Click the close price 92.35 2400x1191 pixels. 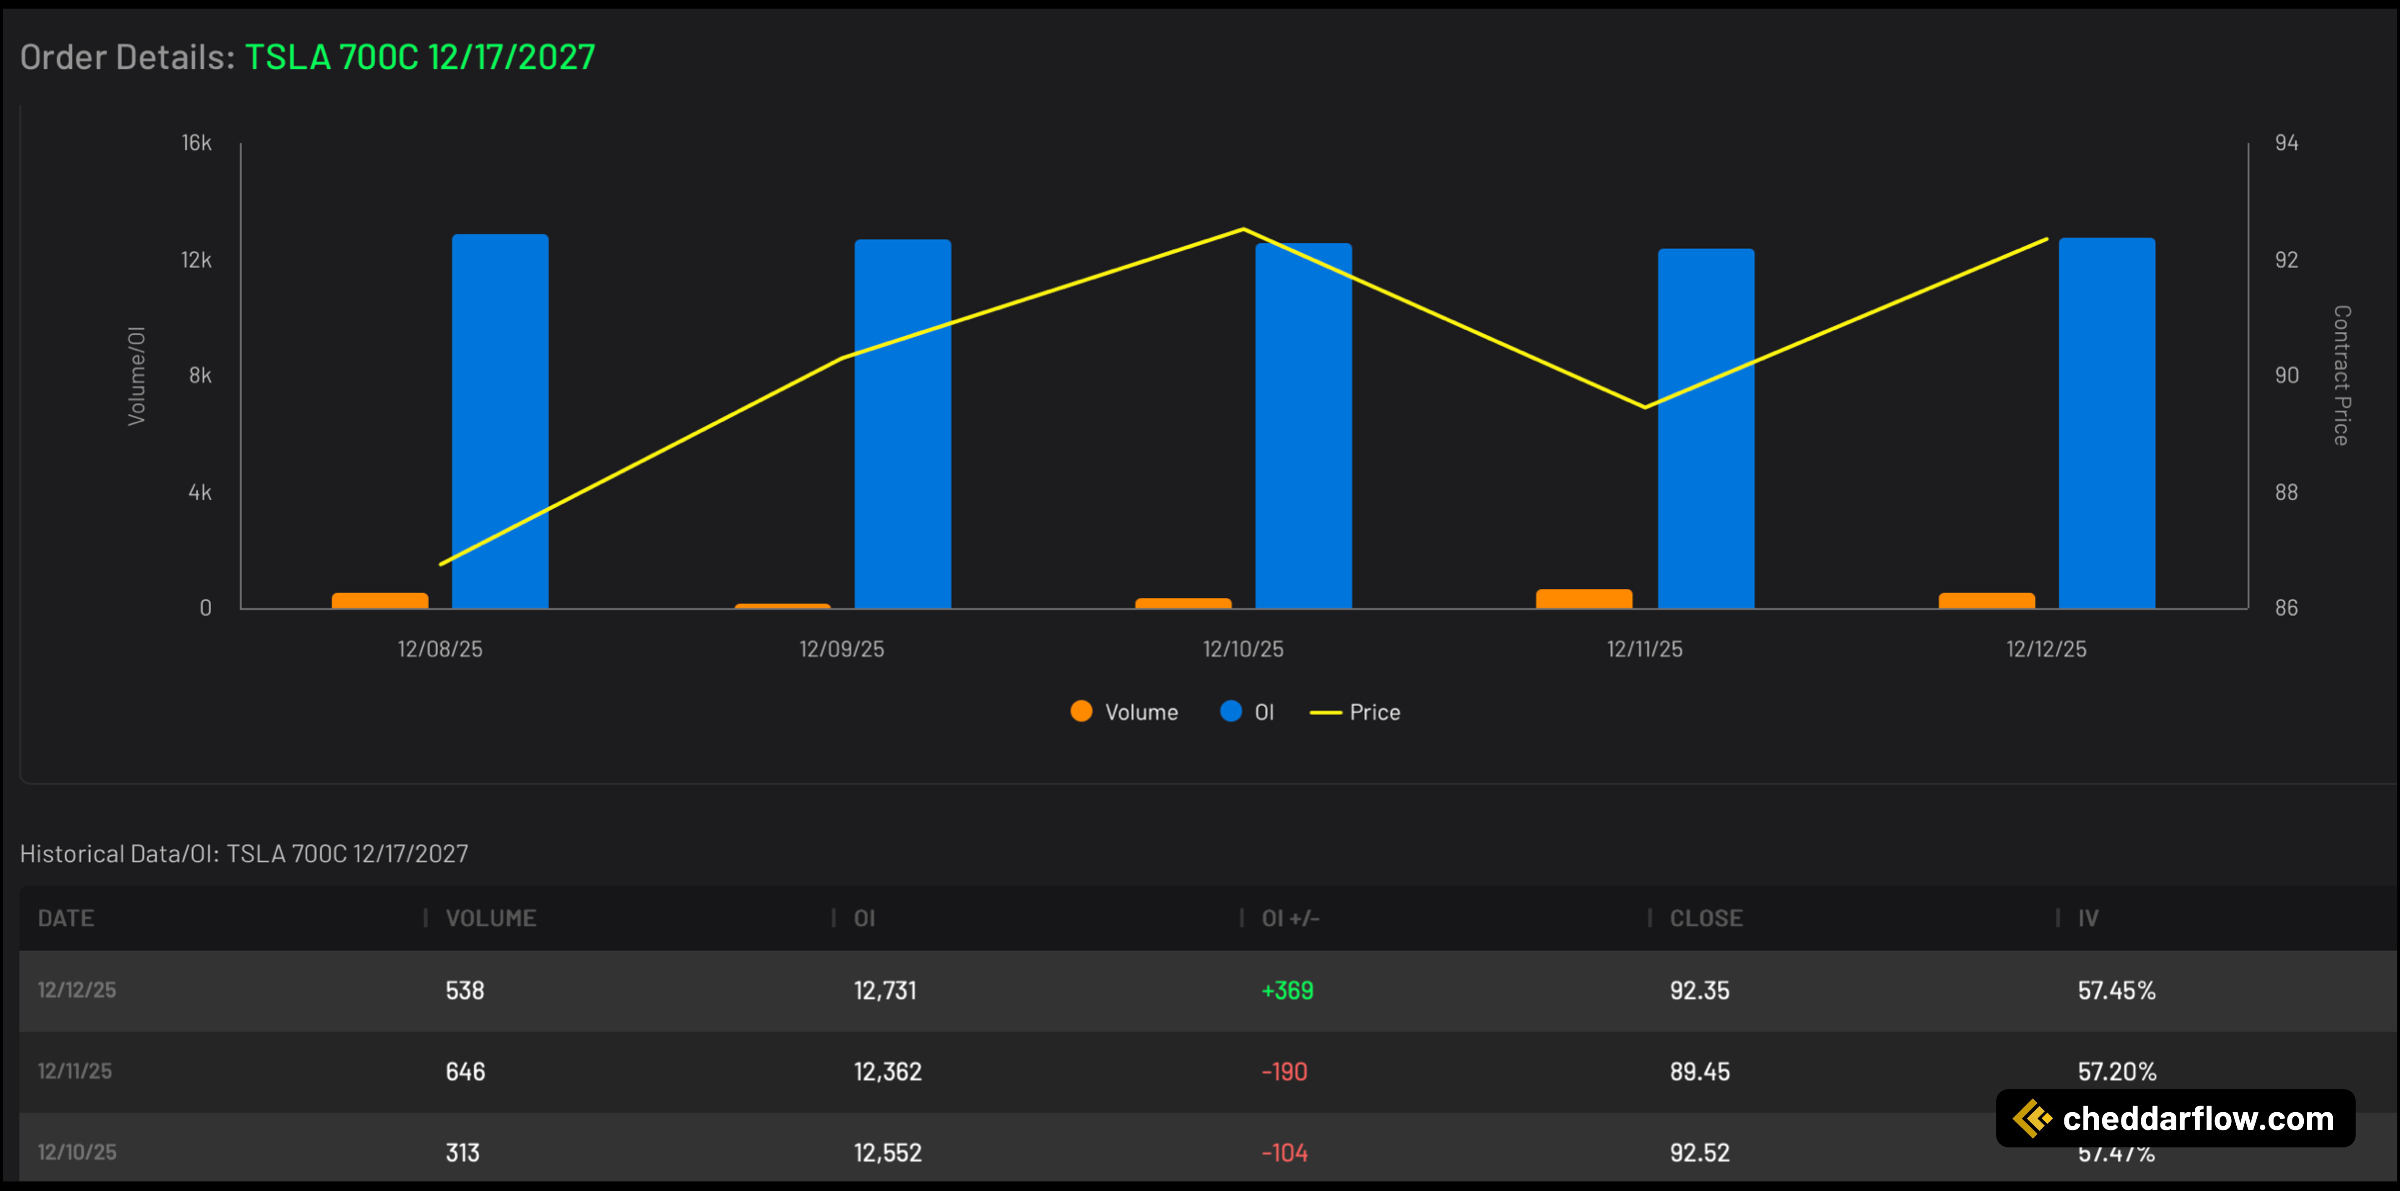coord(1699,990)
